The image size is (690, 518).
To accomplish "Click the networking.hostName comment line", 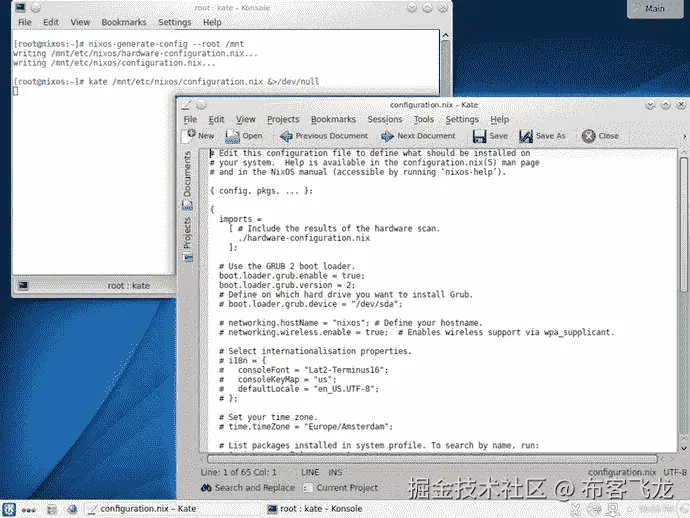I will pyautogui.click(x=351, y=323).
